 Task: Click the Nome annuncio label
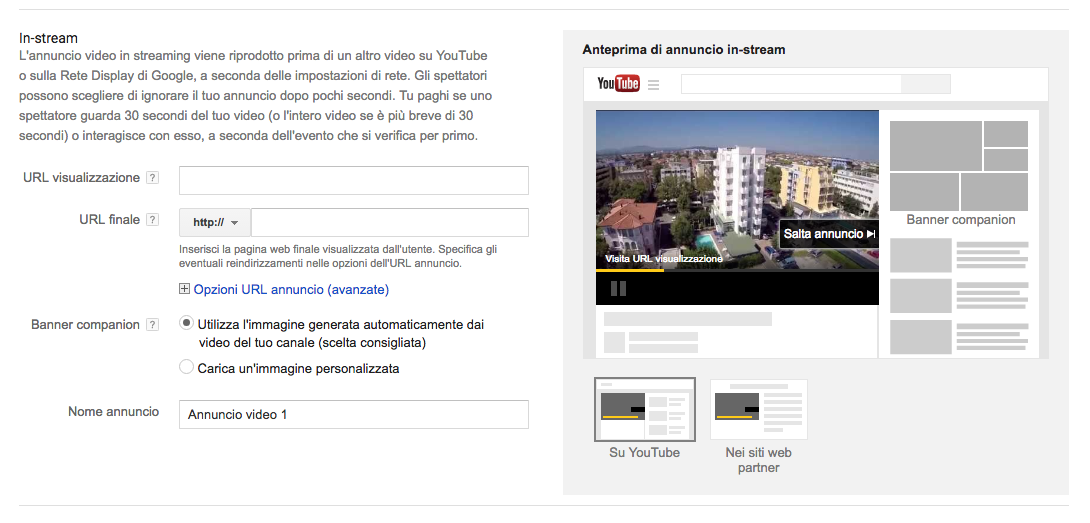pyautogui.click(x=113, y=412)
